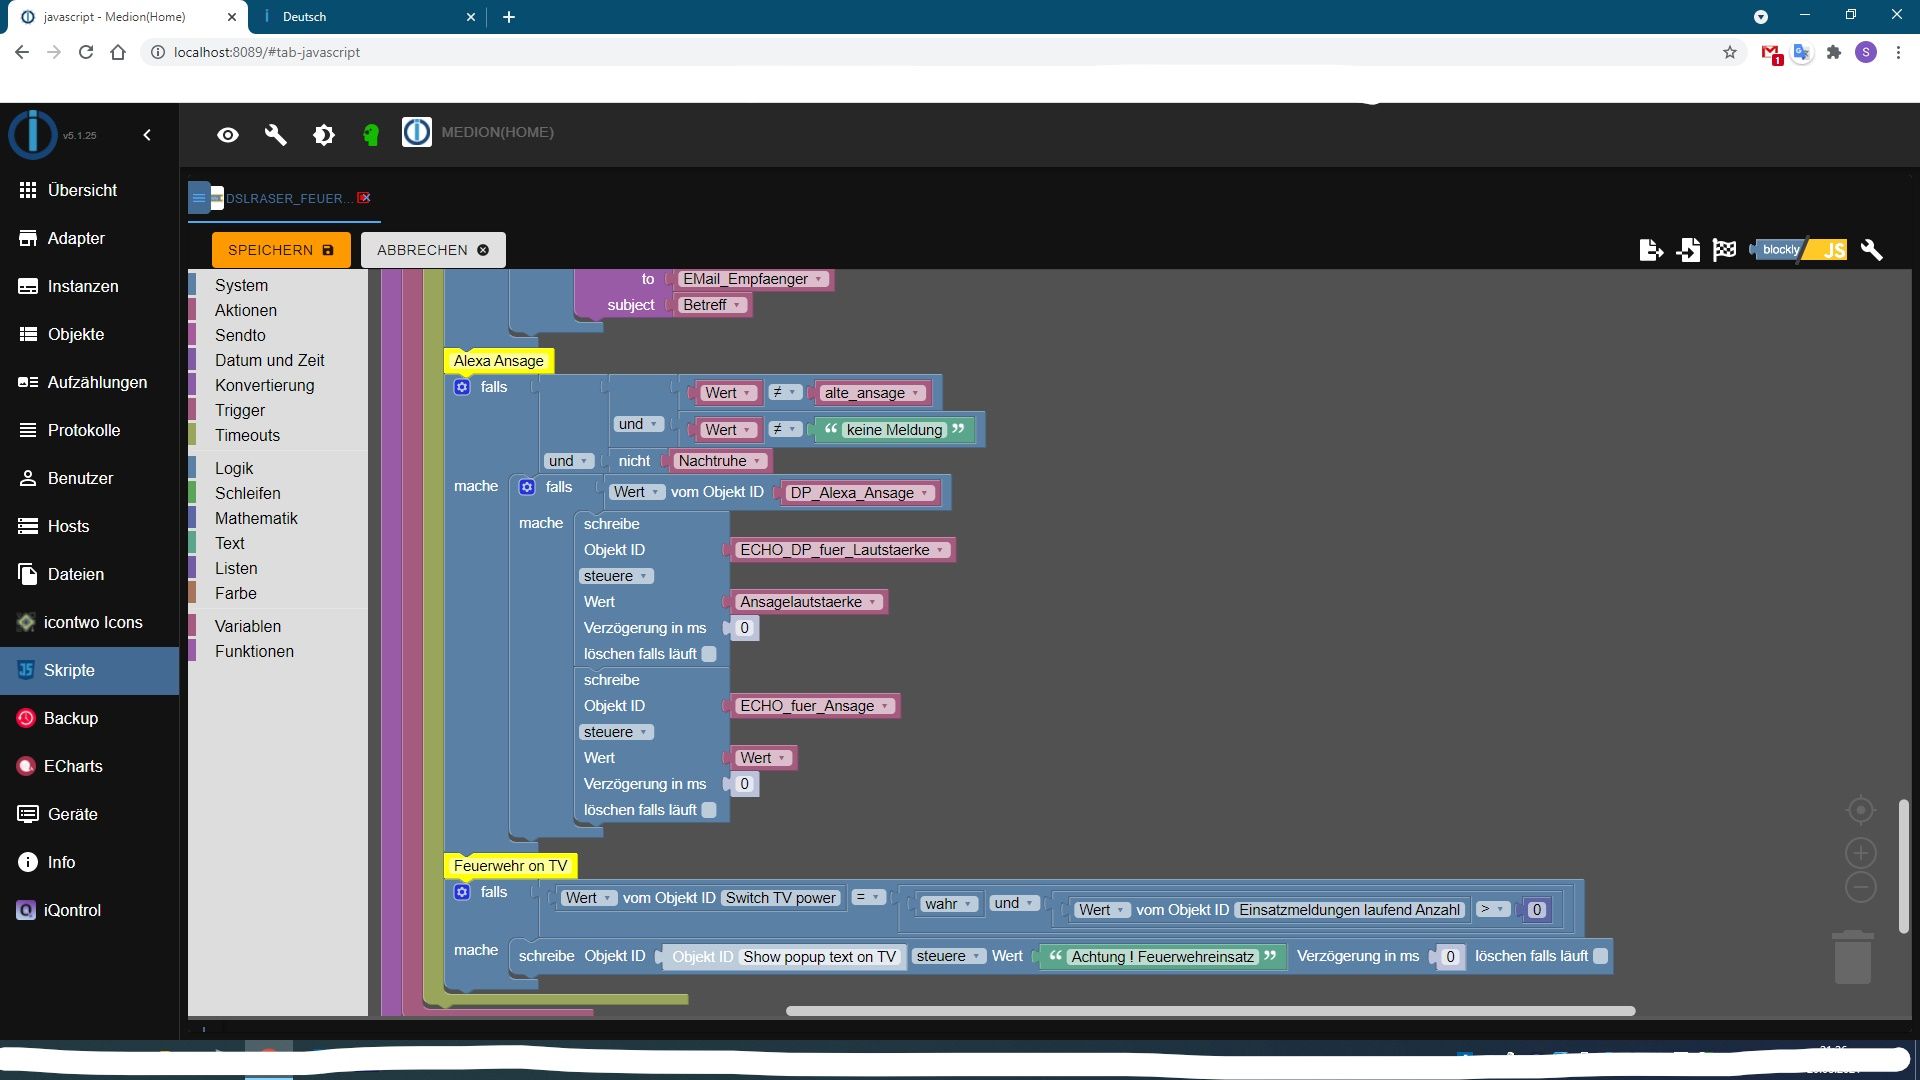Open the Trigger block category

tap(240, 410)
